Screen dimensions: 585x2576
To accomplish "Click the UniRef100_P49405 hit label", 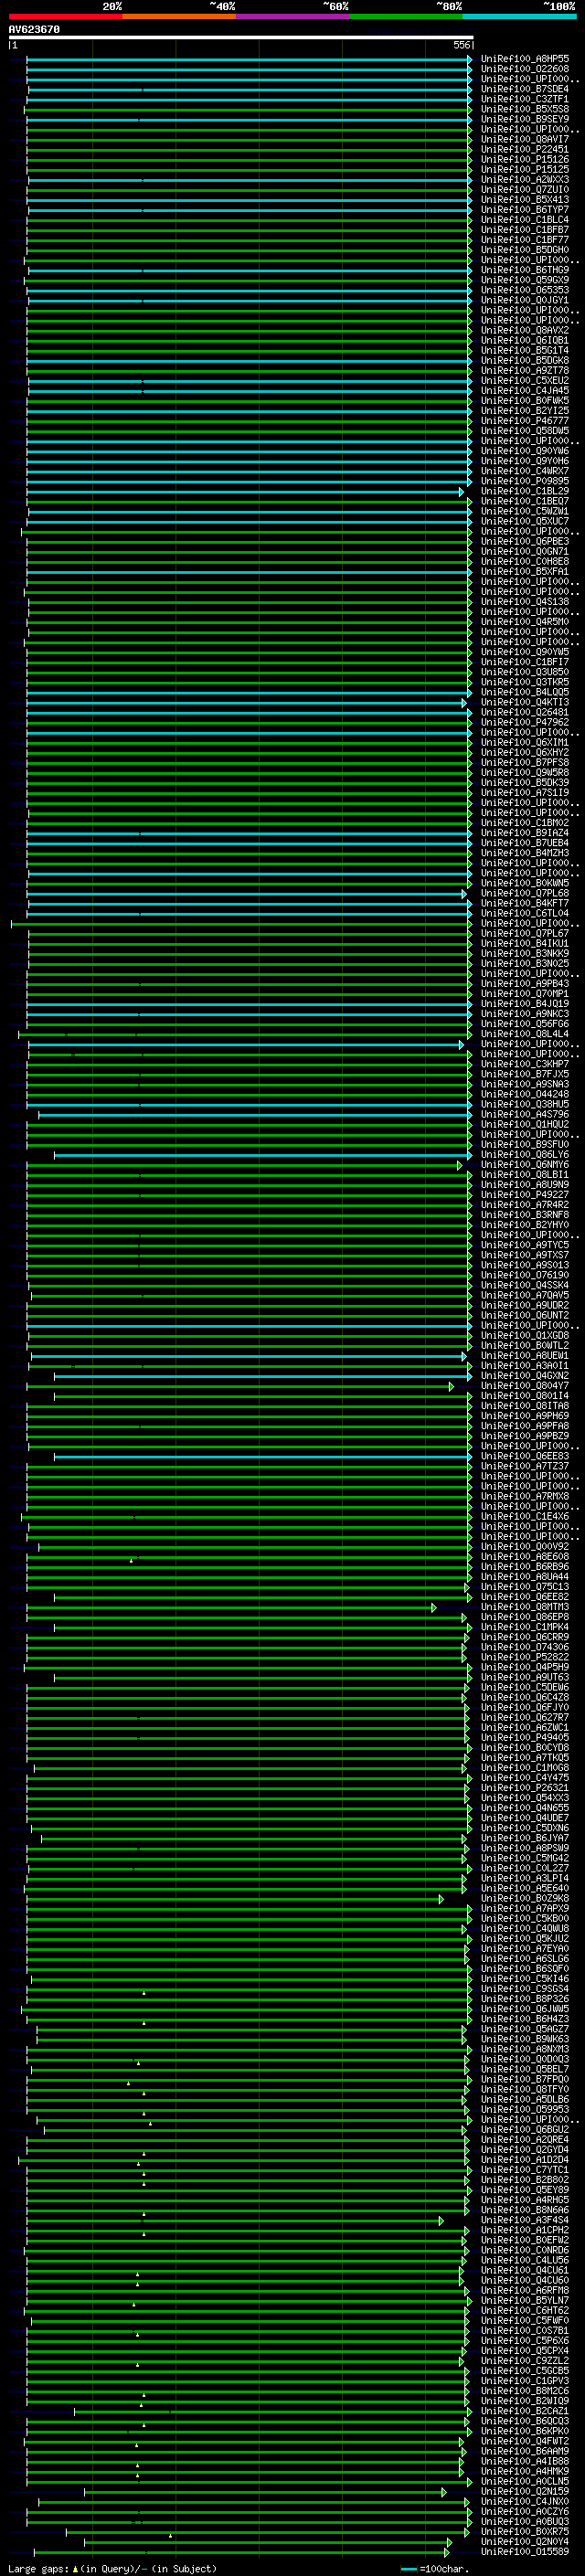I will tap(524, 1738).
